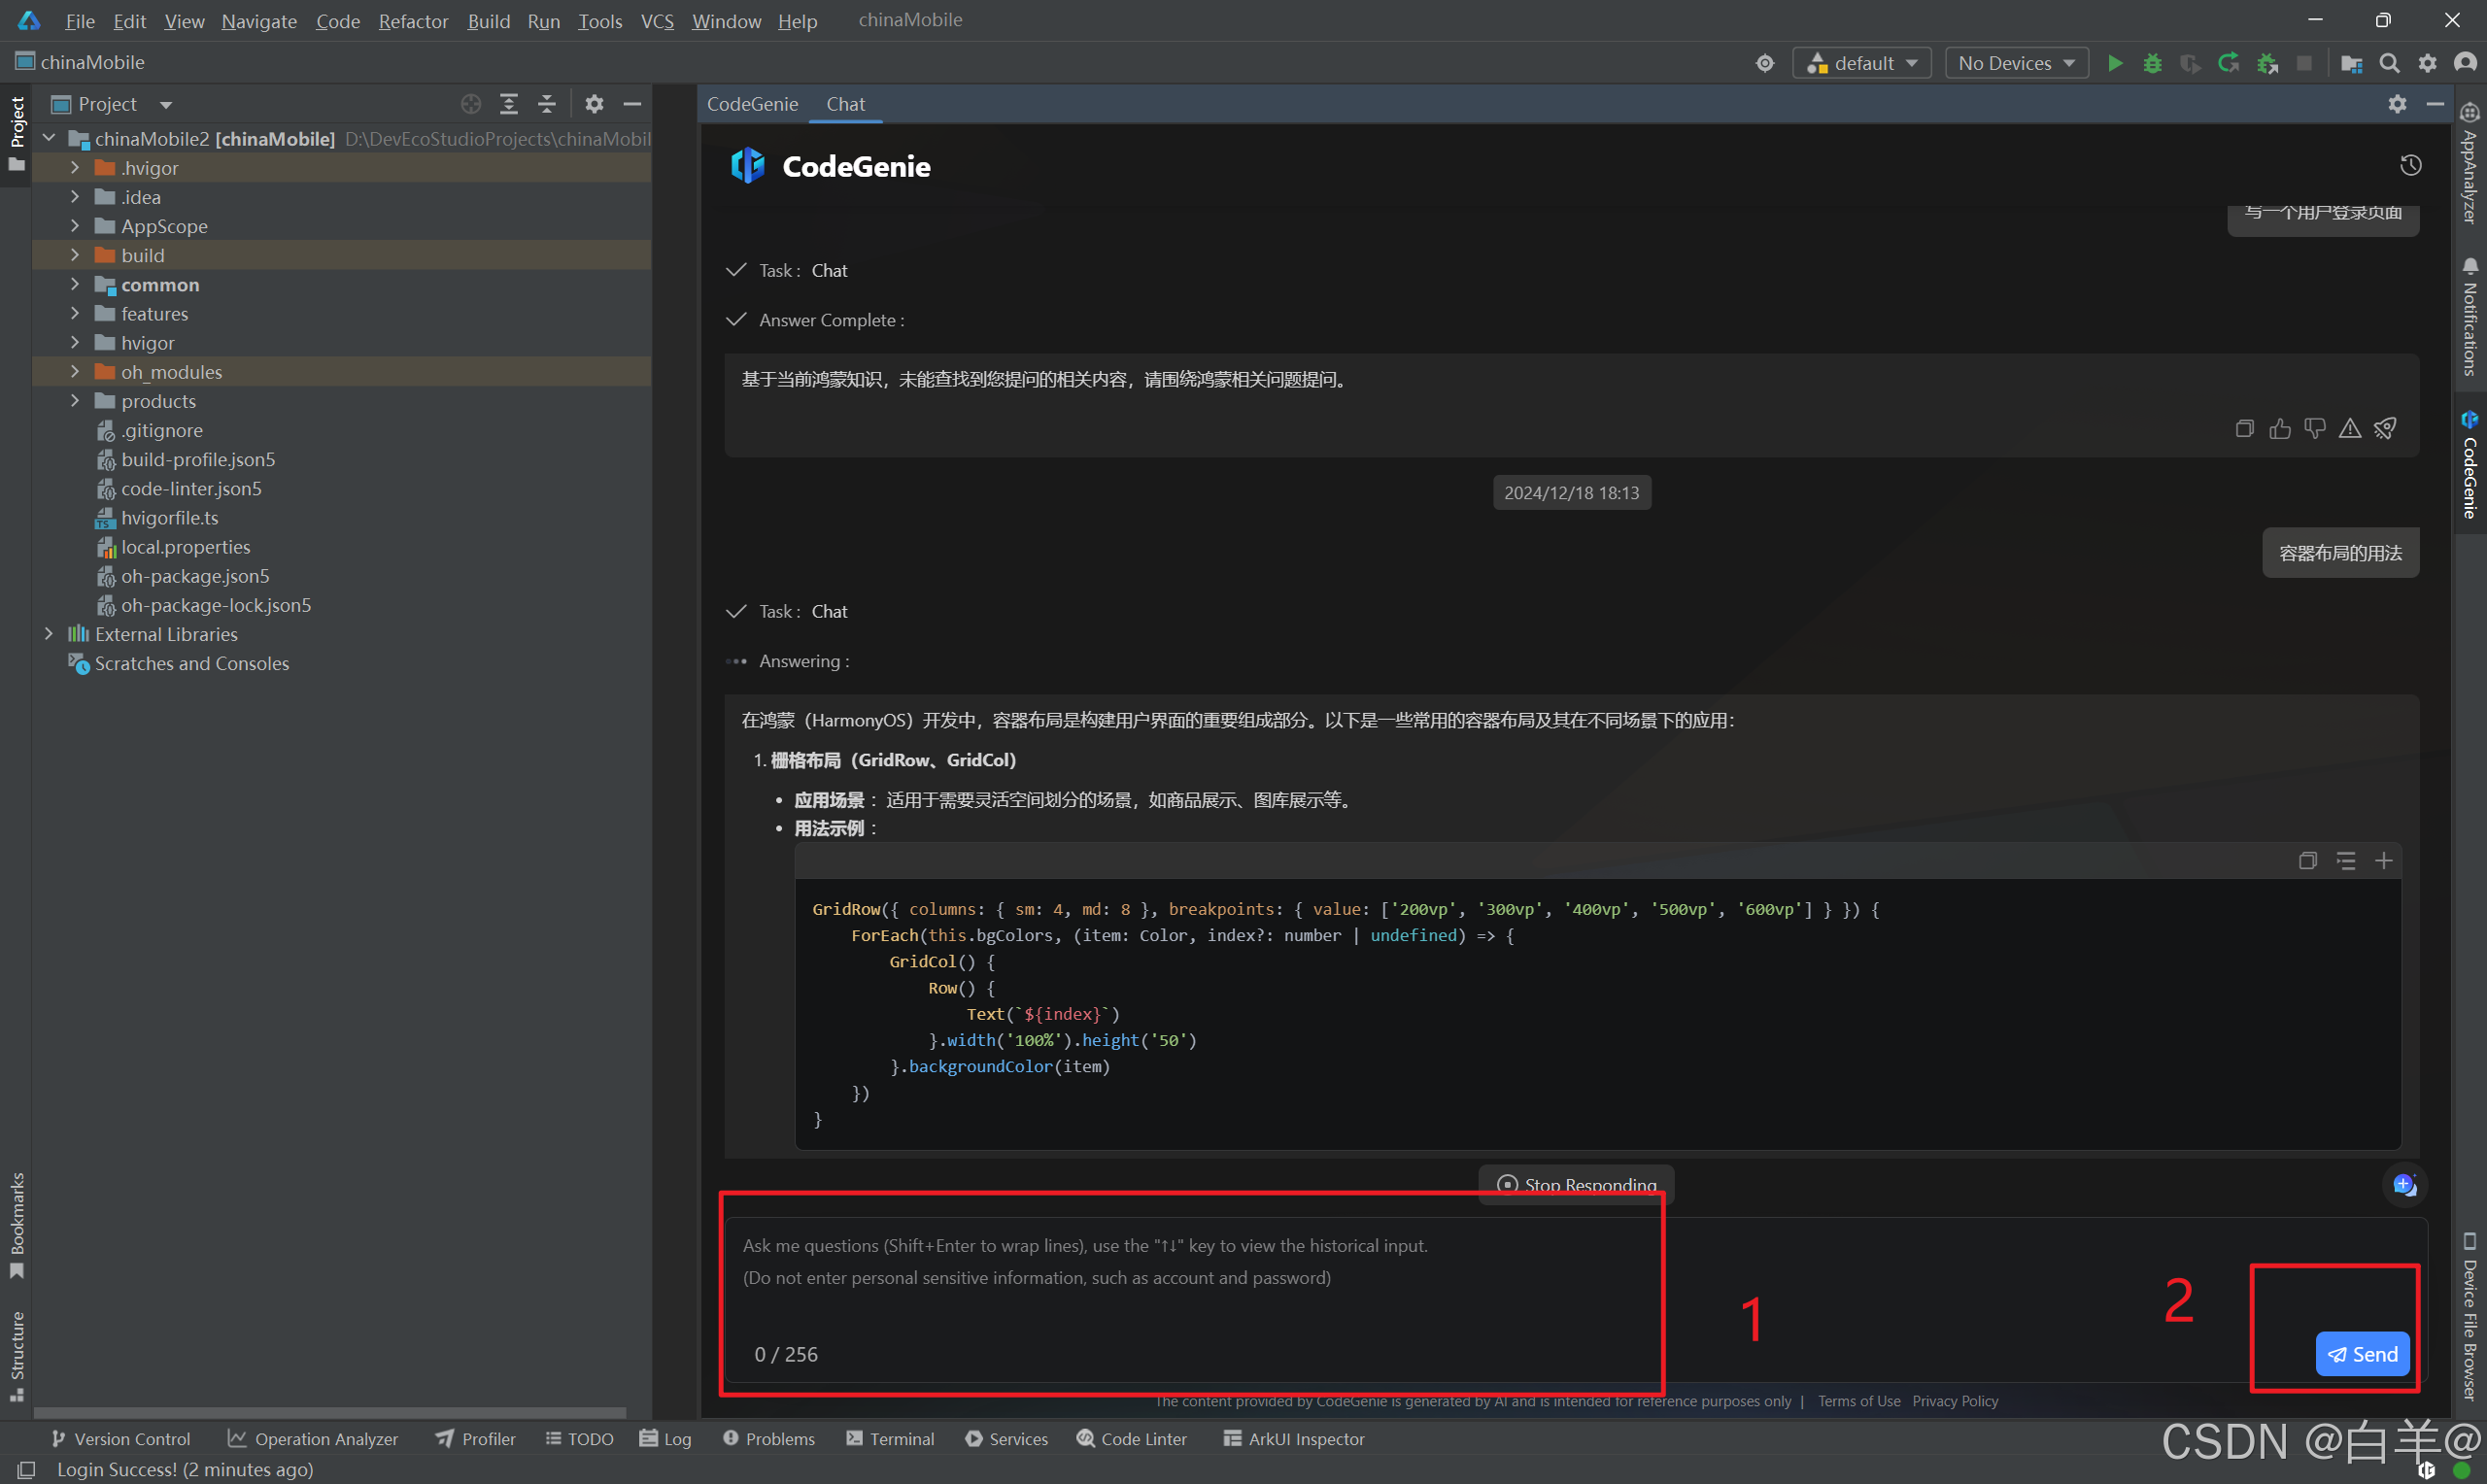Open CodeGenie chat history
Screen dimensions: 2487x1484
(x=2411, y=164)
